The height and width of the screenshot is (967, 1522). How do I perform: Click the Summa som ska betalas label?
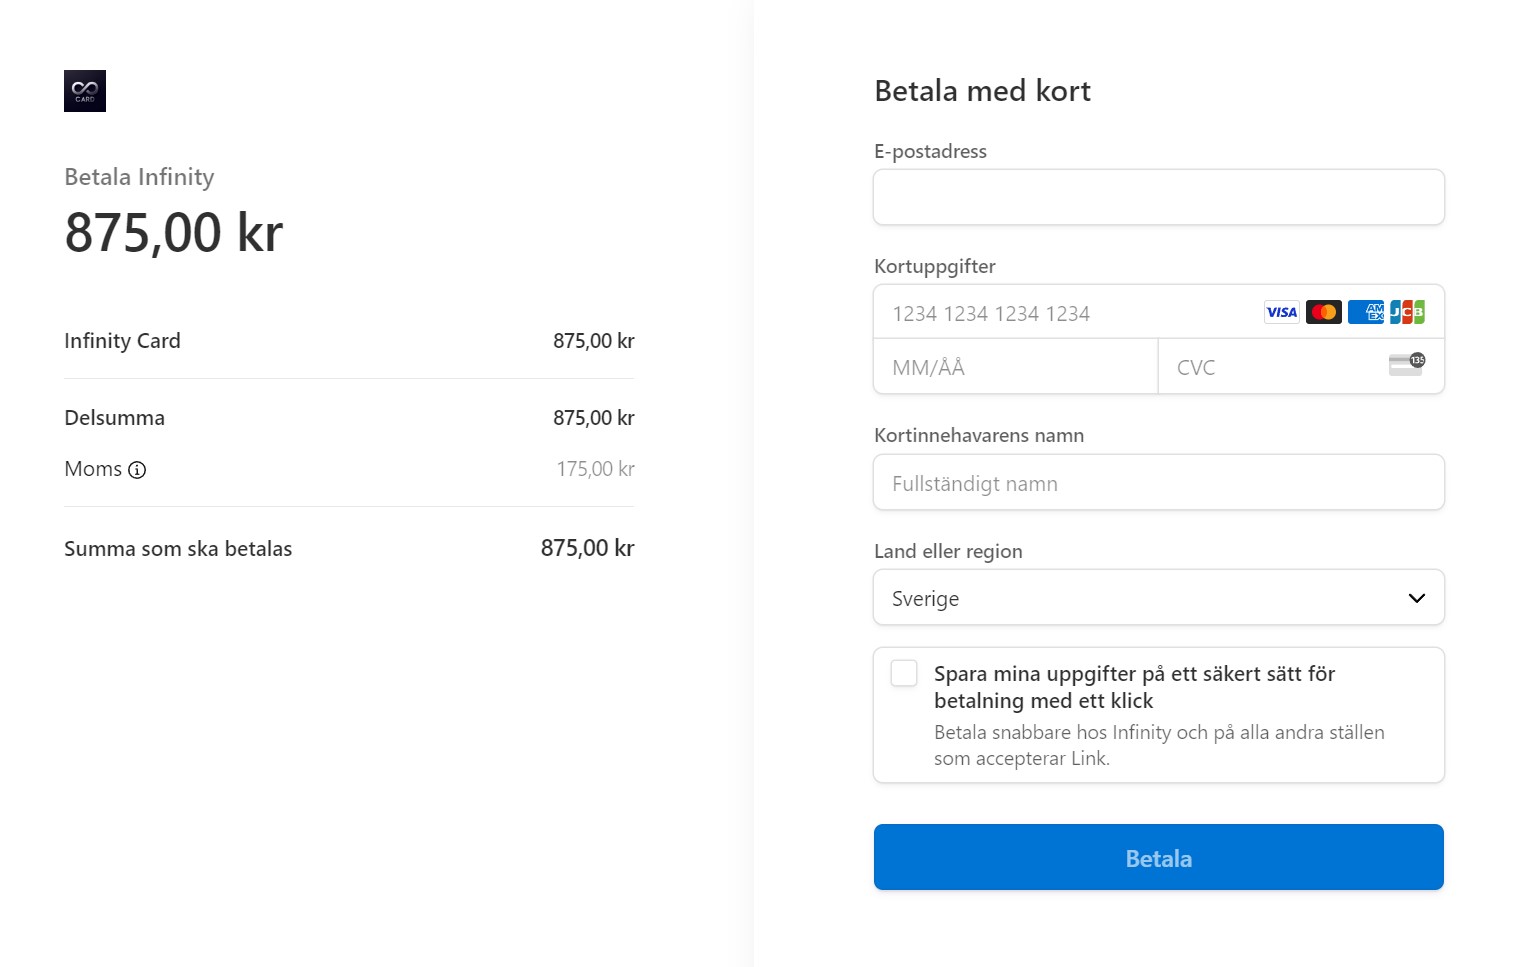click(x=178, y=549)
